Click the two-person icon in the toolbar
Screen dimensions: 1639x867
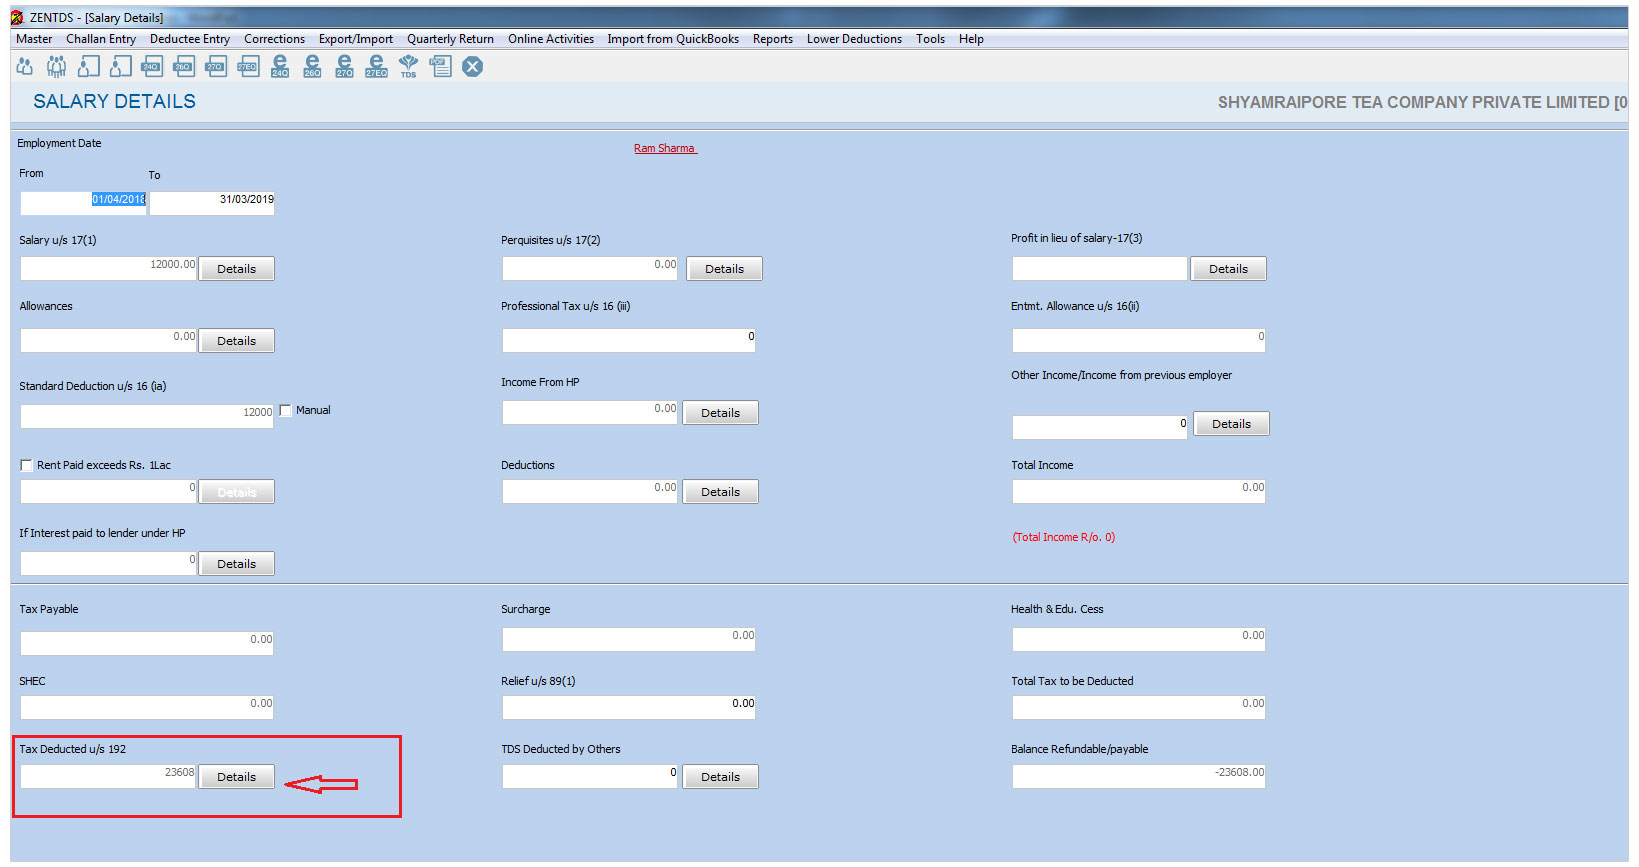click(x=25, y=66)
